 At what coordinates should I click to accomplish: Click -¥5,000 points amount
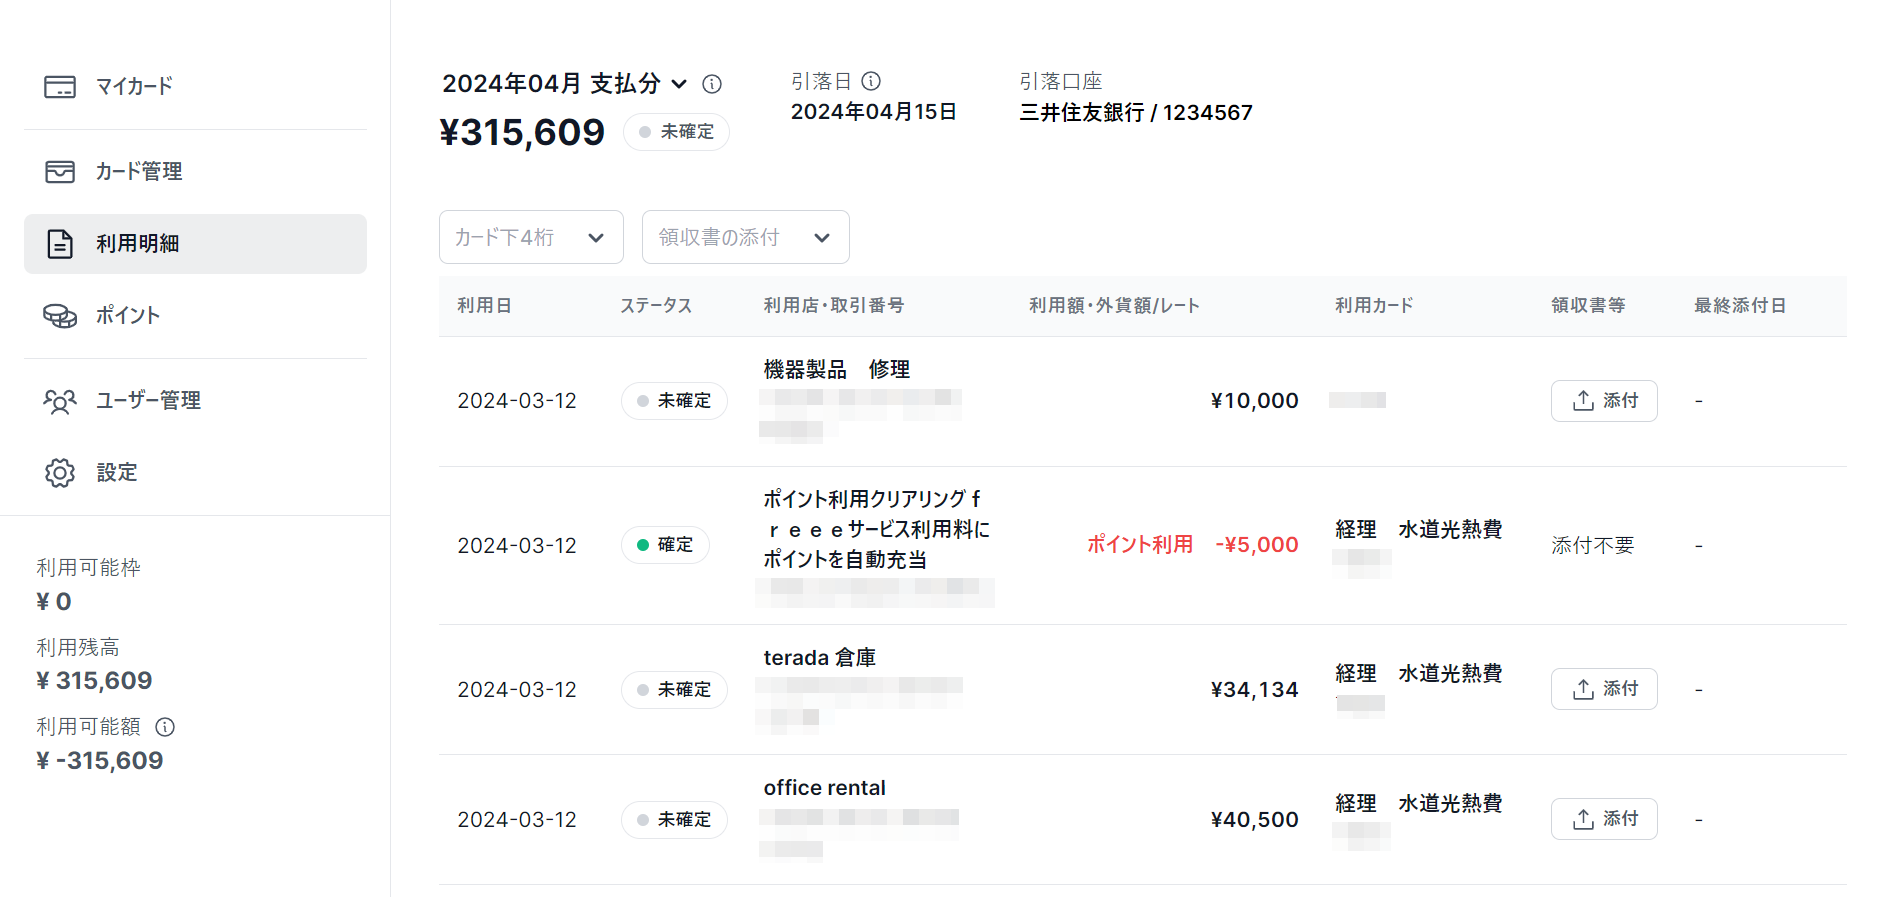(1257, 545)
